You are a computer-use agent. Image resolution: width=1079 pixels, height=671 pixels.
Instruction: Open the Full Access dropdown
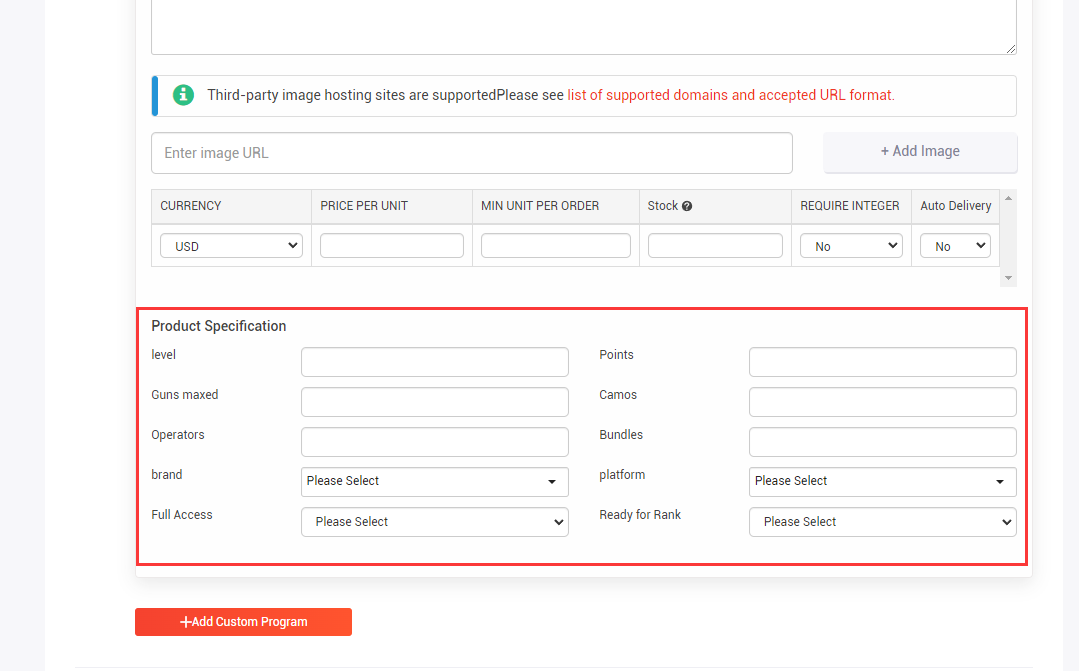pyautogui.click(x=434, y=522)
